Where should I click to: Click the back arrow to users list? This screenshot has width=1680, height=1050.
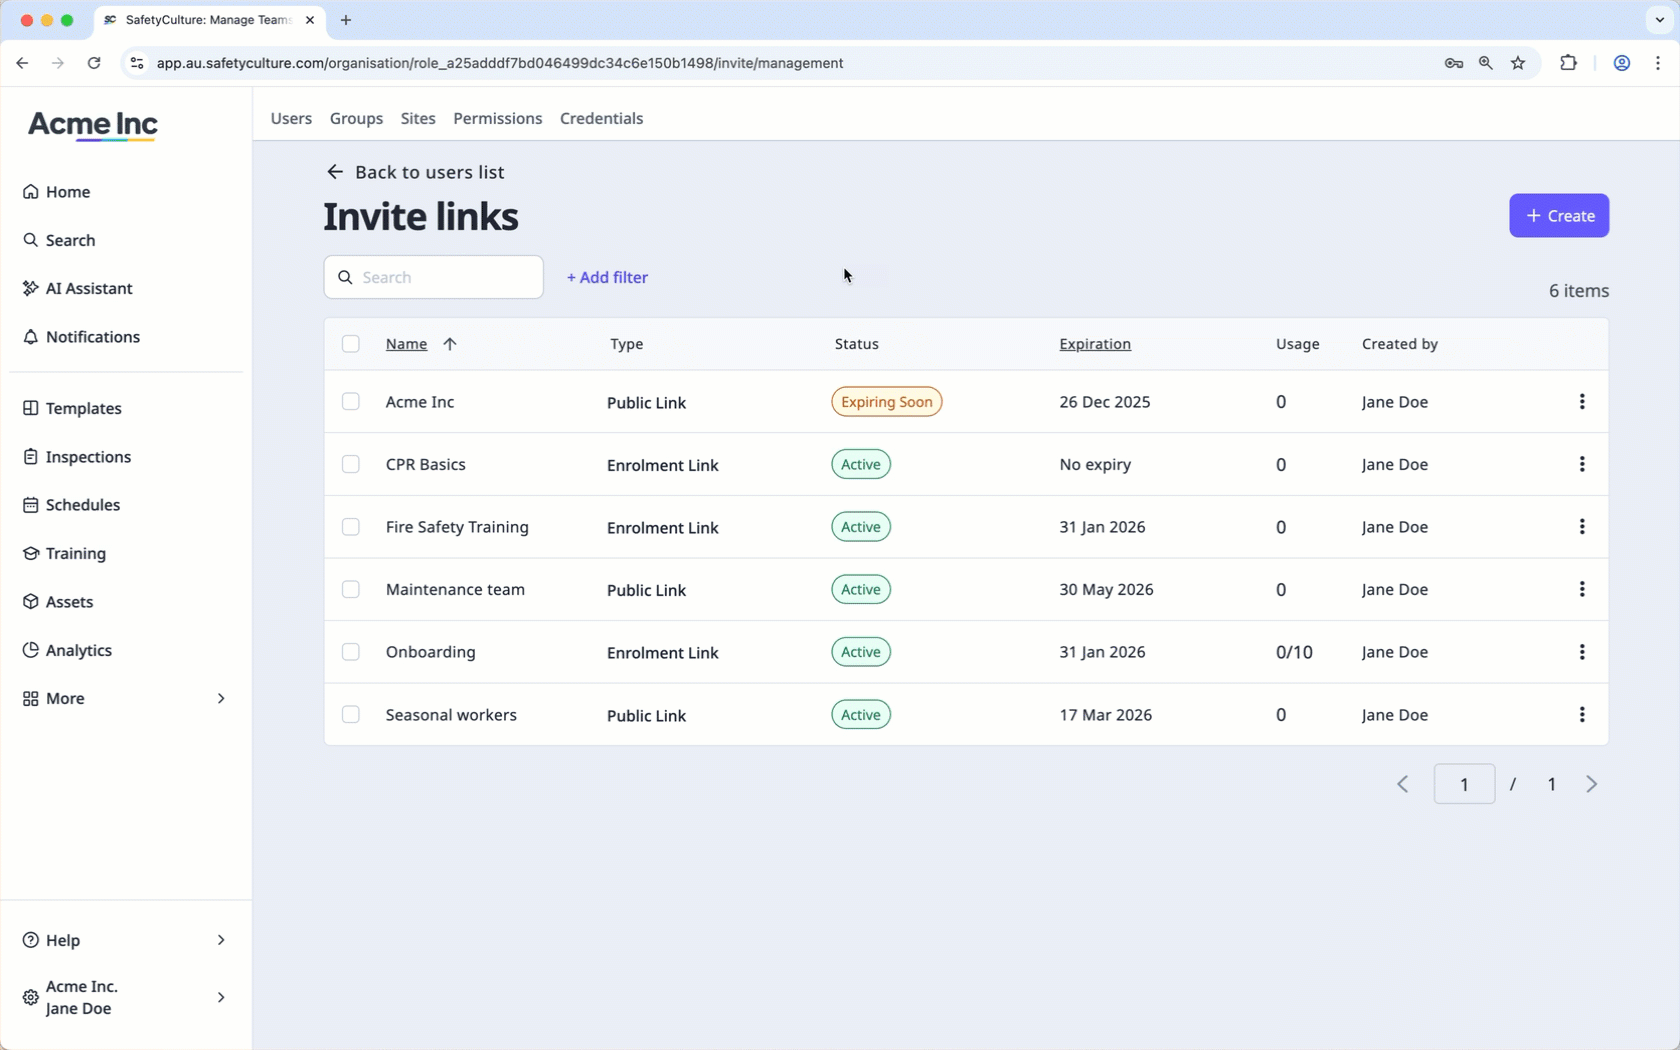(x=335, y=172)
